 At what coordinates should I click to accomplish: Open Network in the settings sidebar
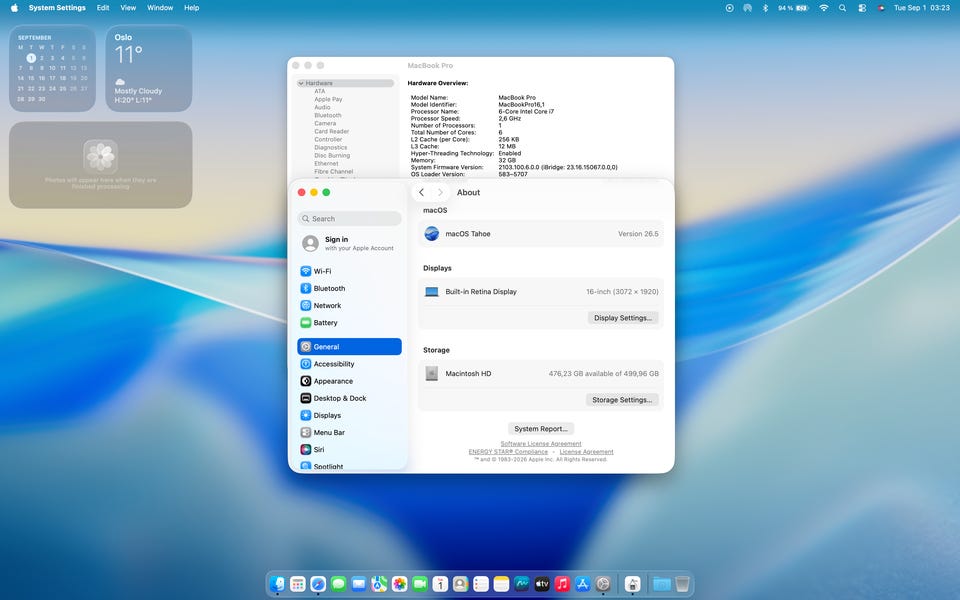tap(349, 306)
